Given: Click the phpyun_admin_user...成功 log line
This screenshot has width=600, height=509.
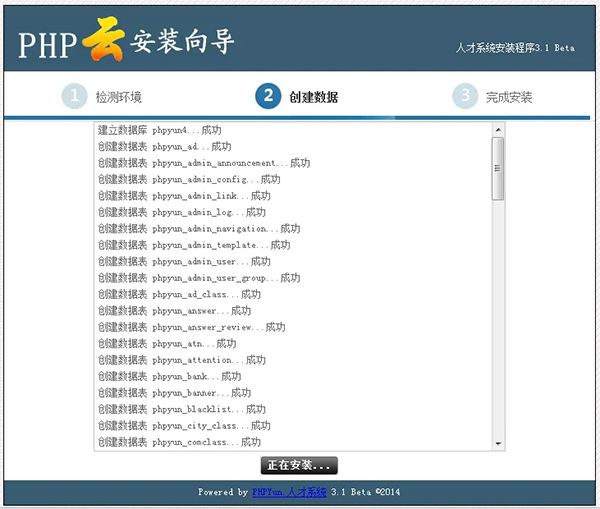Looking at the screenshot, I should [184, 262].
